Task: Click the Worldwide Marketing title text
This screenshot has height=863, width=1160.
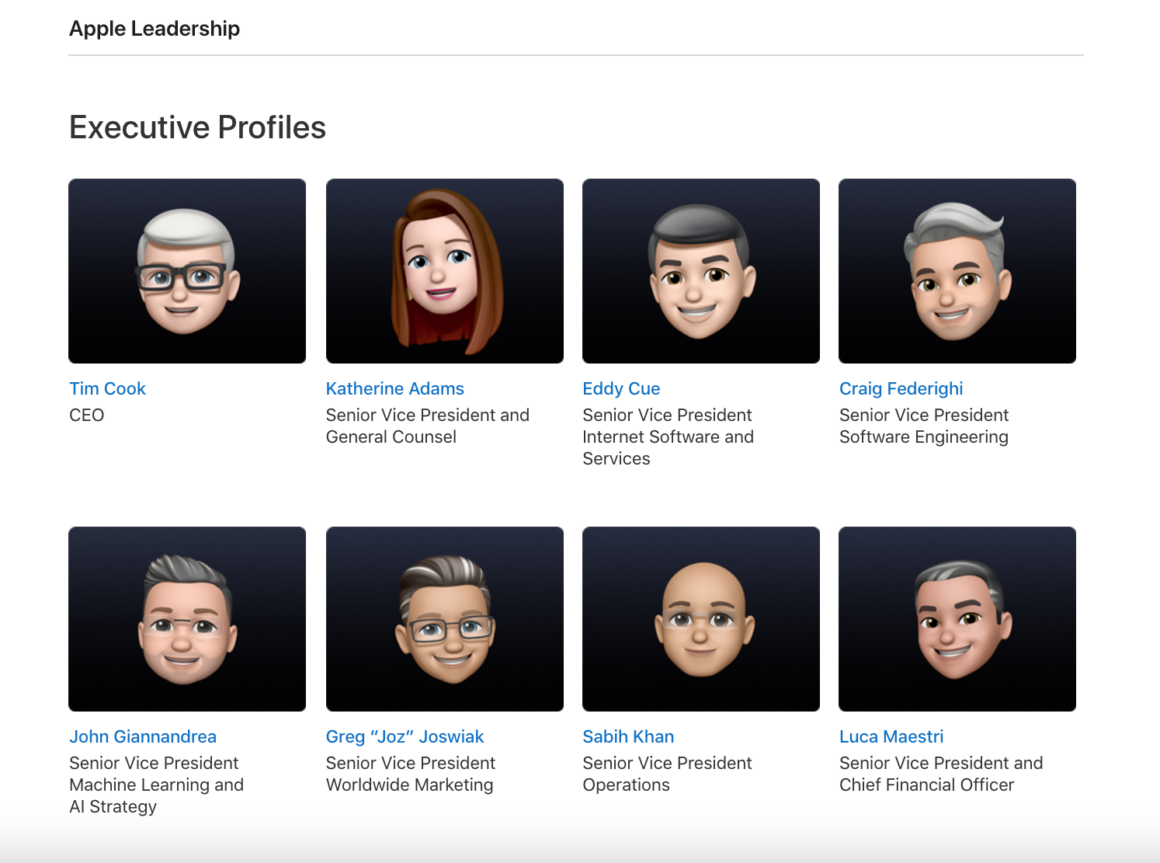Action: pos(409,785)
